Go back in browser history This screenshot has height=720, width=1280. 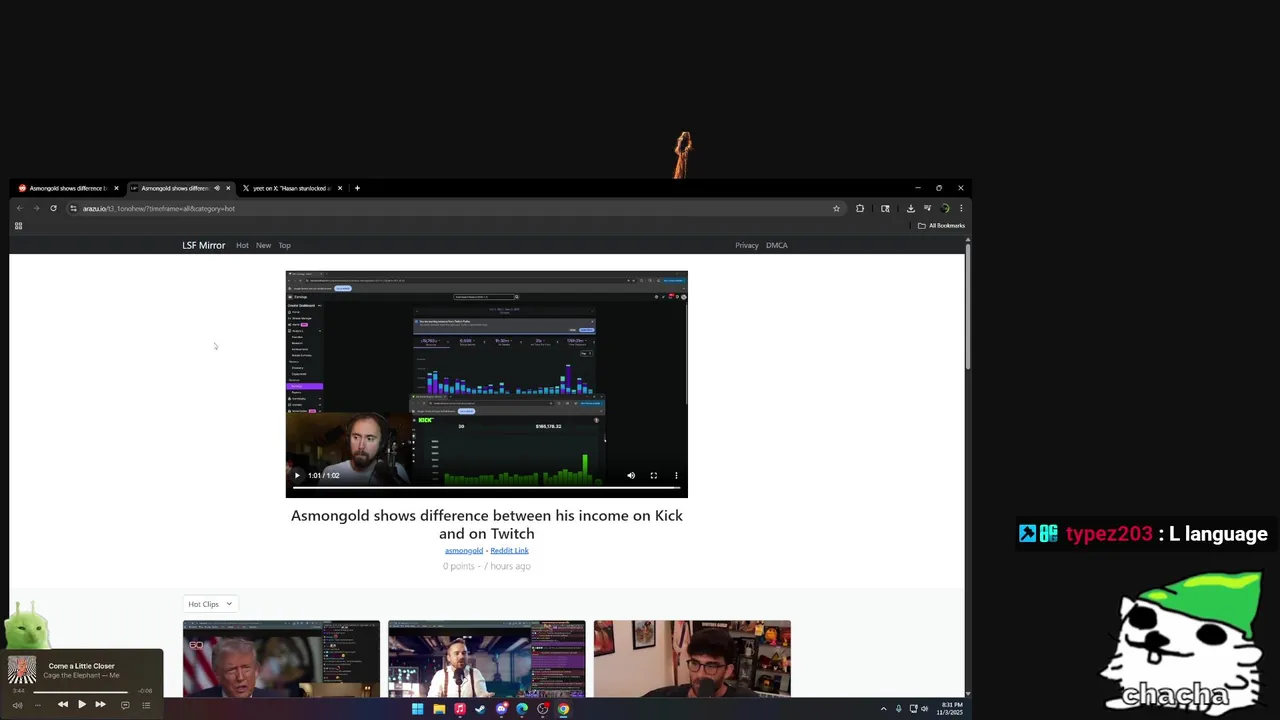(19, 209)
